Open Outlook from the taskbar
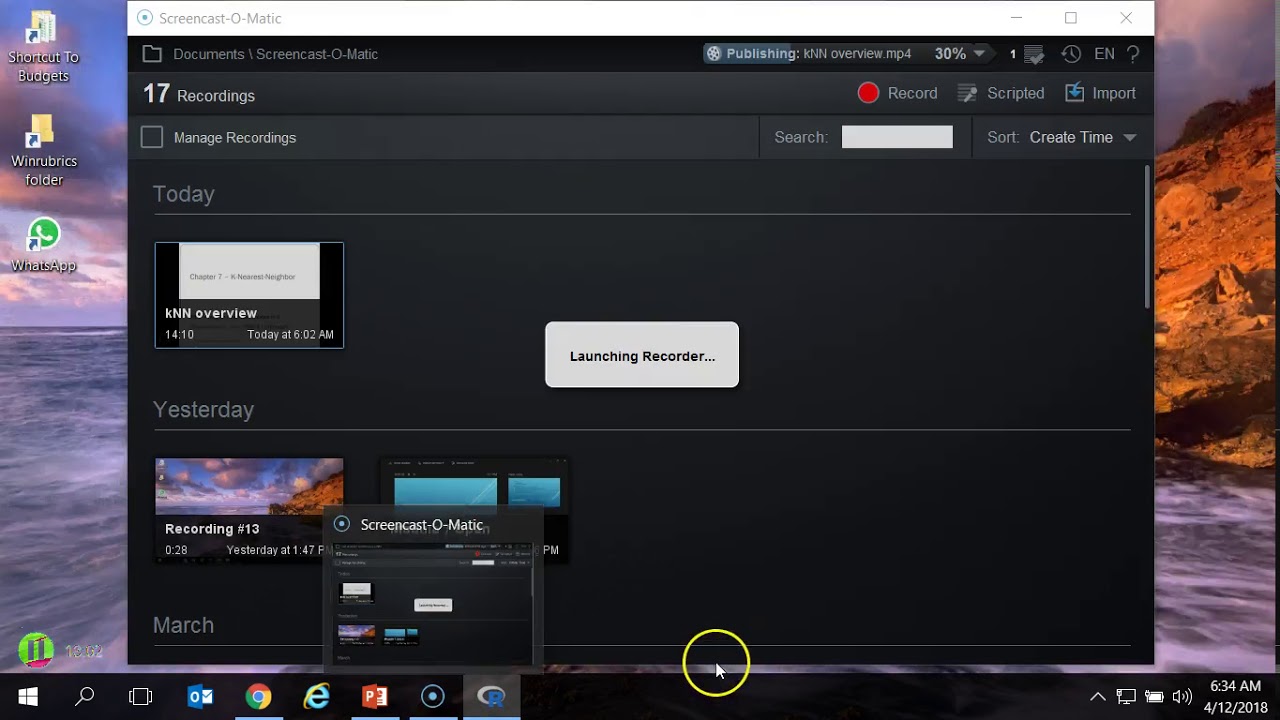 (x=200, y=696)
